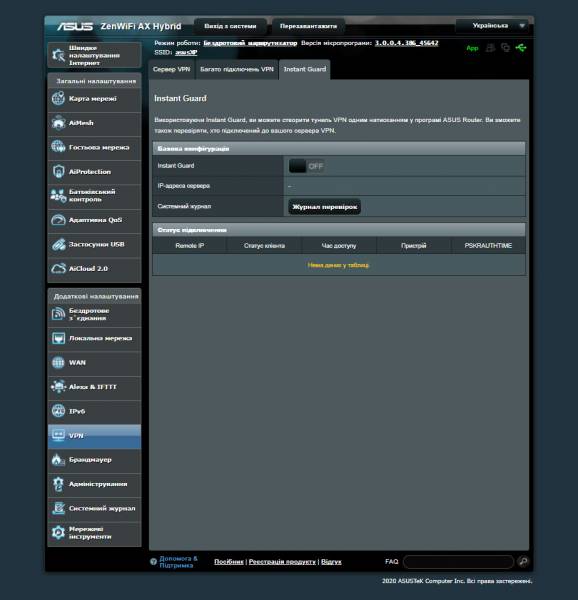The width and height of the screenshot is (578, 600).
Task: Click the SSID name link
Action: click(186, 52)
